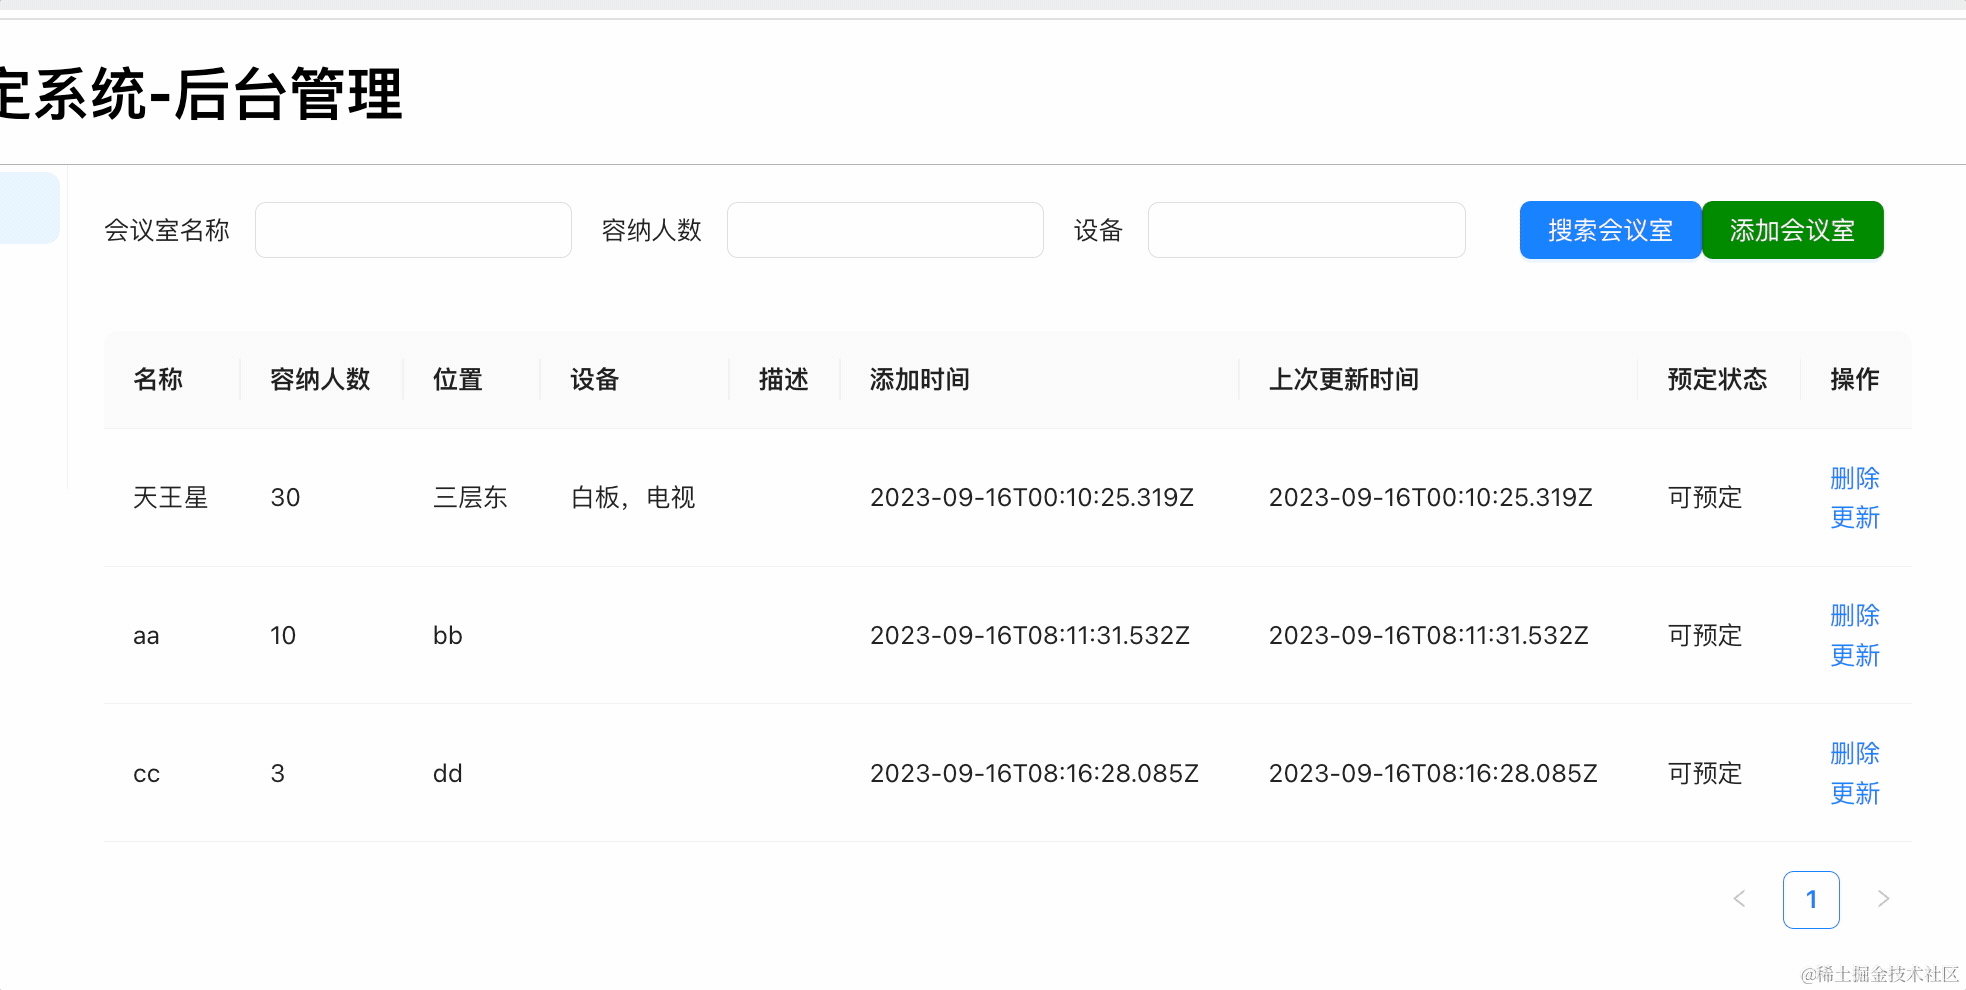Focus the 会议室名称 input field
1966x990 pixels.
click(413, 230)
